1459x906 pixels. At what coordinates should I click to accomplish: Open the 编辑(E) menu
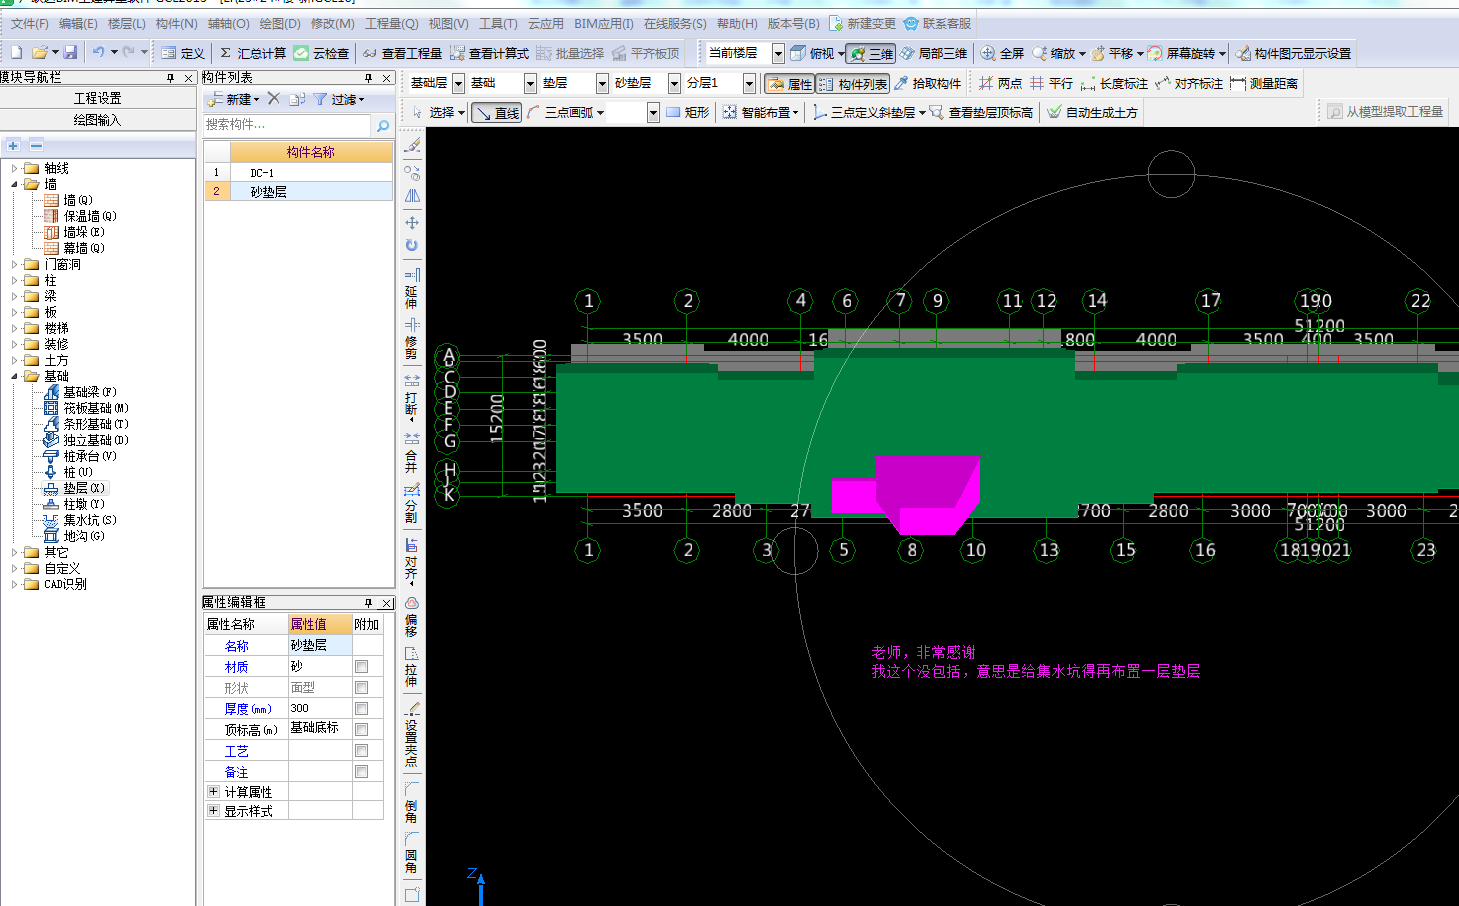coord(78,23)
